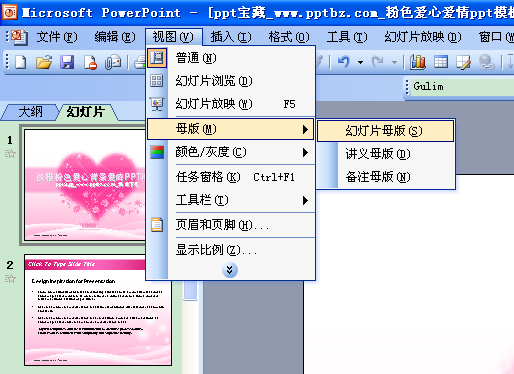The width and height of the screenshot is (514, 374).
Task: Choose 讲义母版(D) in submenu
Action: pyautogui.click(x=386, y=154)
